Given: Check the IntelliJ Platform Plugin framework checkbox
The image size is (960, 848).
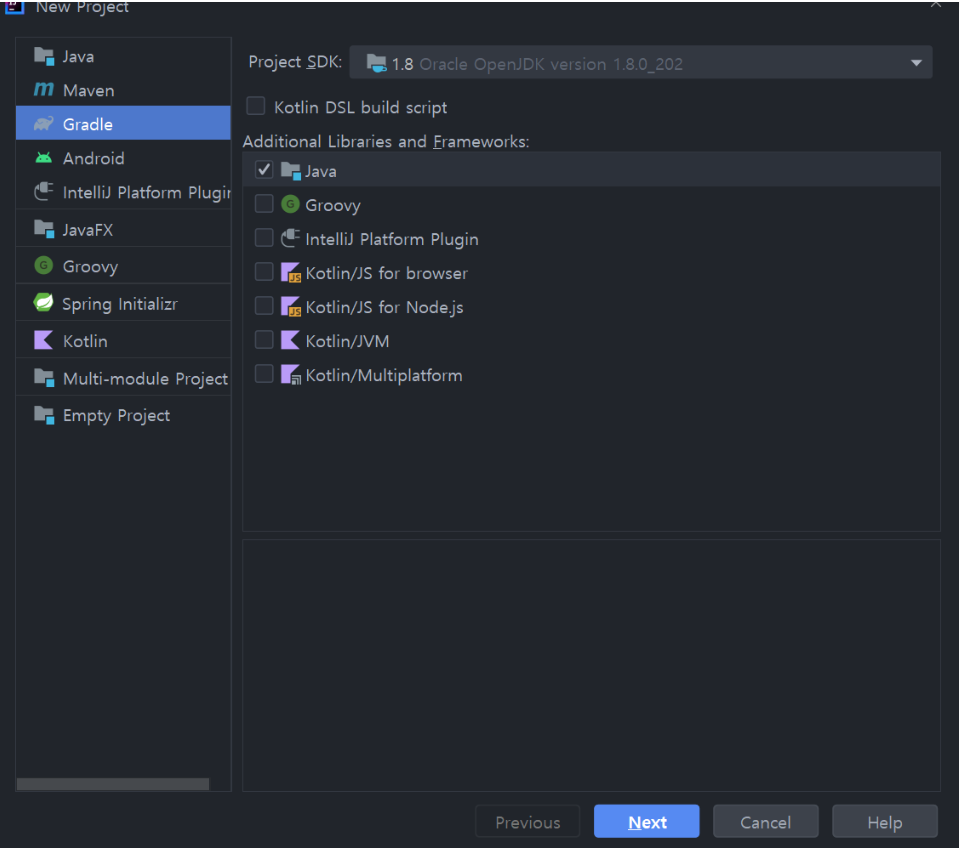Looking at the screenshot, I should tap(264, 238).
